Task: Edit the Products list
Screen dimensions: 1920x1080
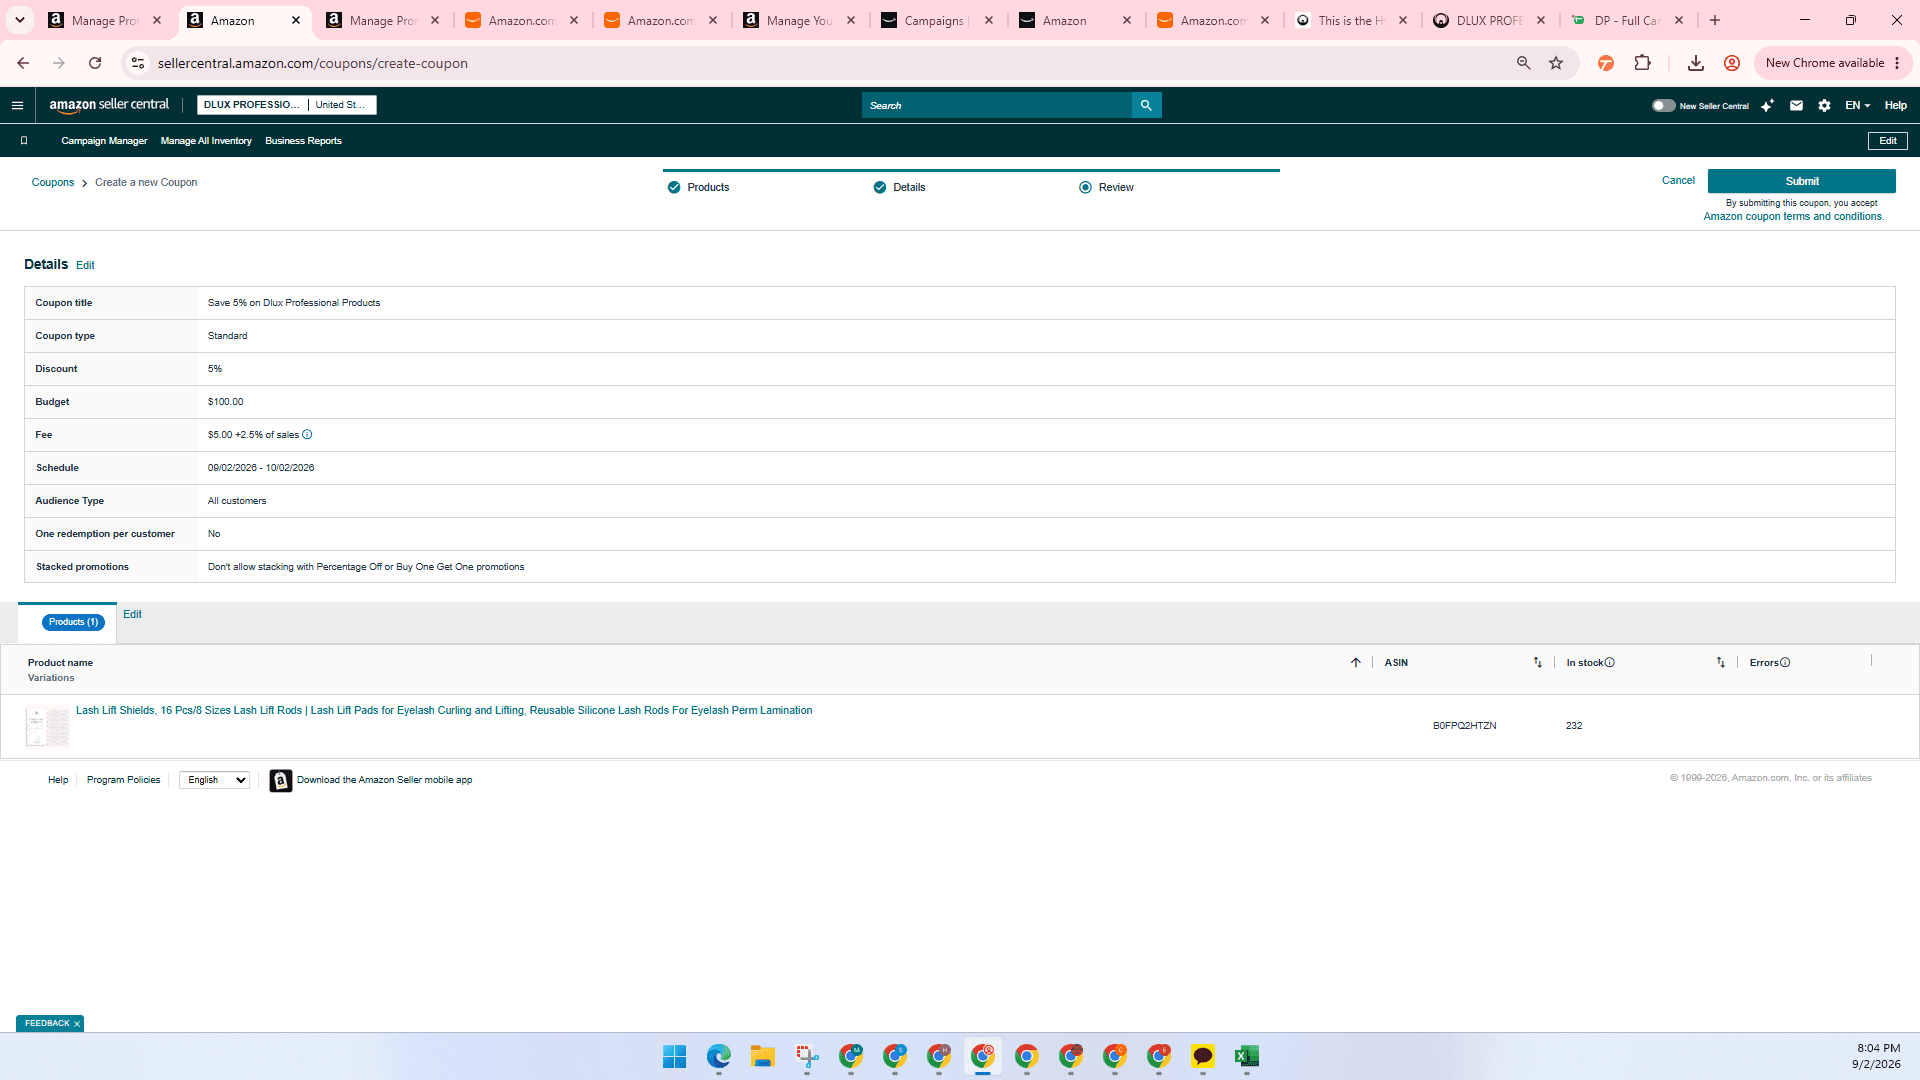Action: 132,615
